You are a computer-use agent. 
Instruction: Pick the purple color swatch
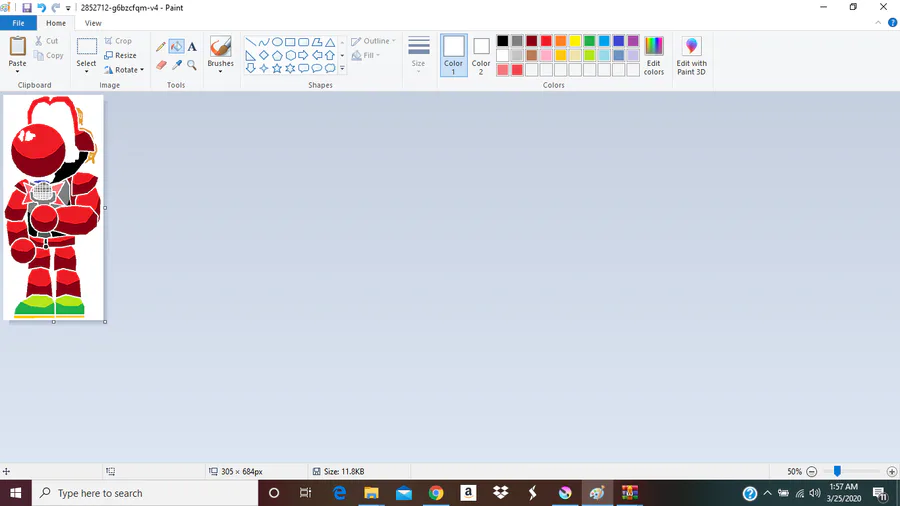[633, 41]
